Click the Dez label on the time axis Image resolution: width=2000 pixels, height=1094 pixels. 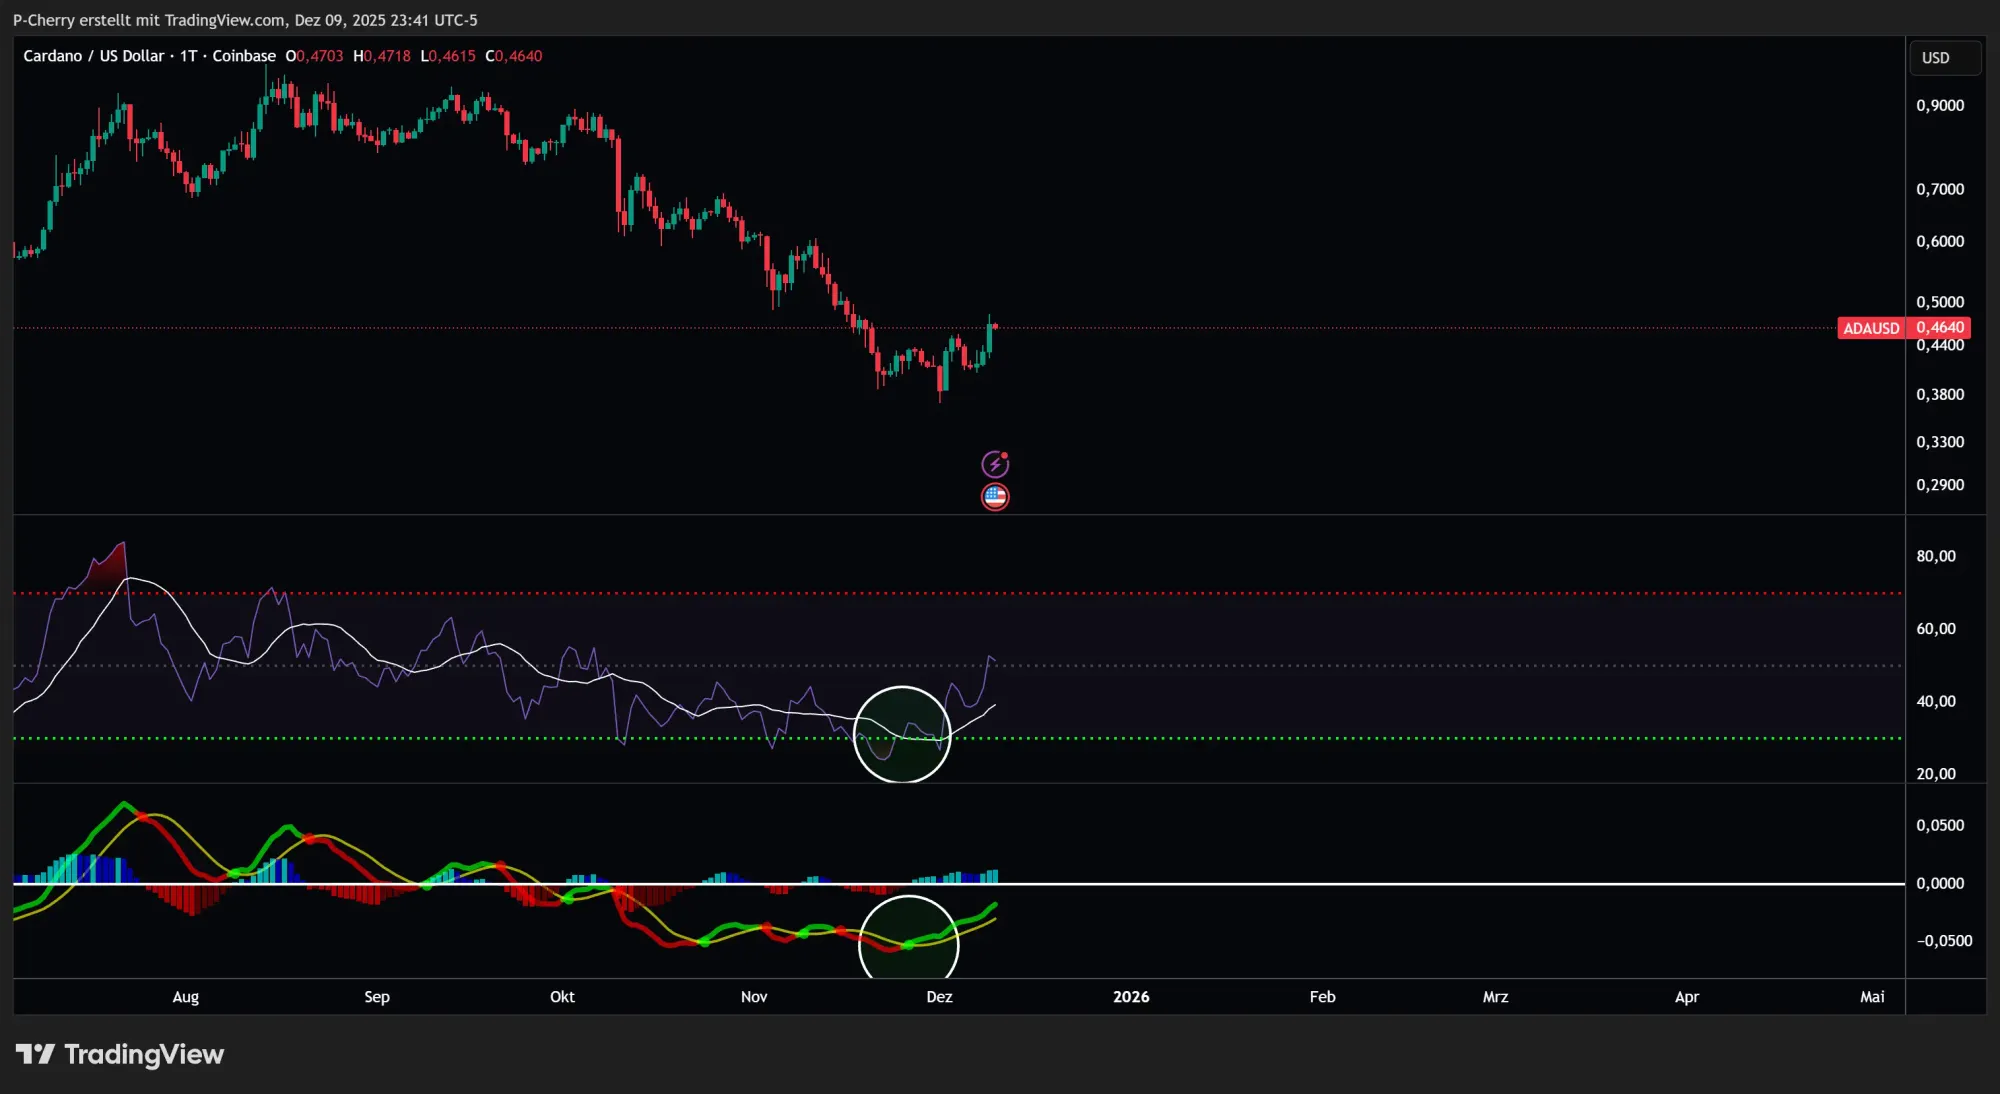point(939,997)
